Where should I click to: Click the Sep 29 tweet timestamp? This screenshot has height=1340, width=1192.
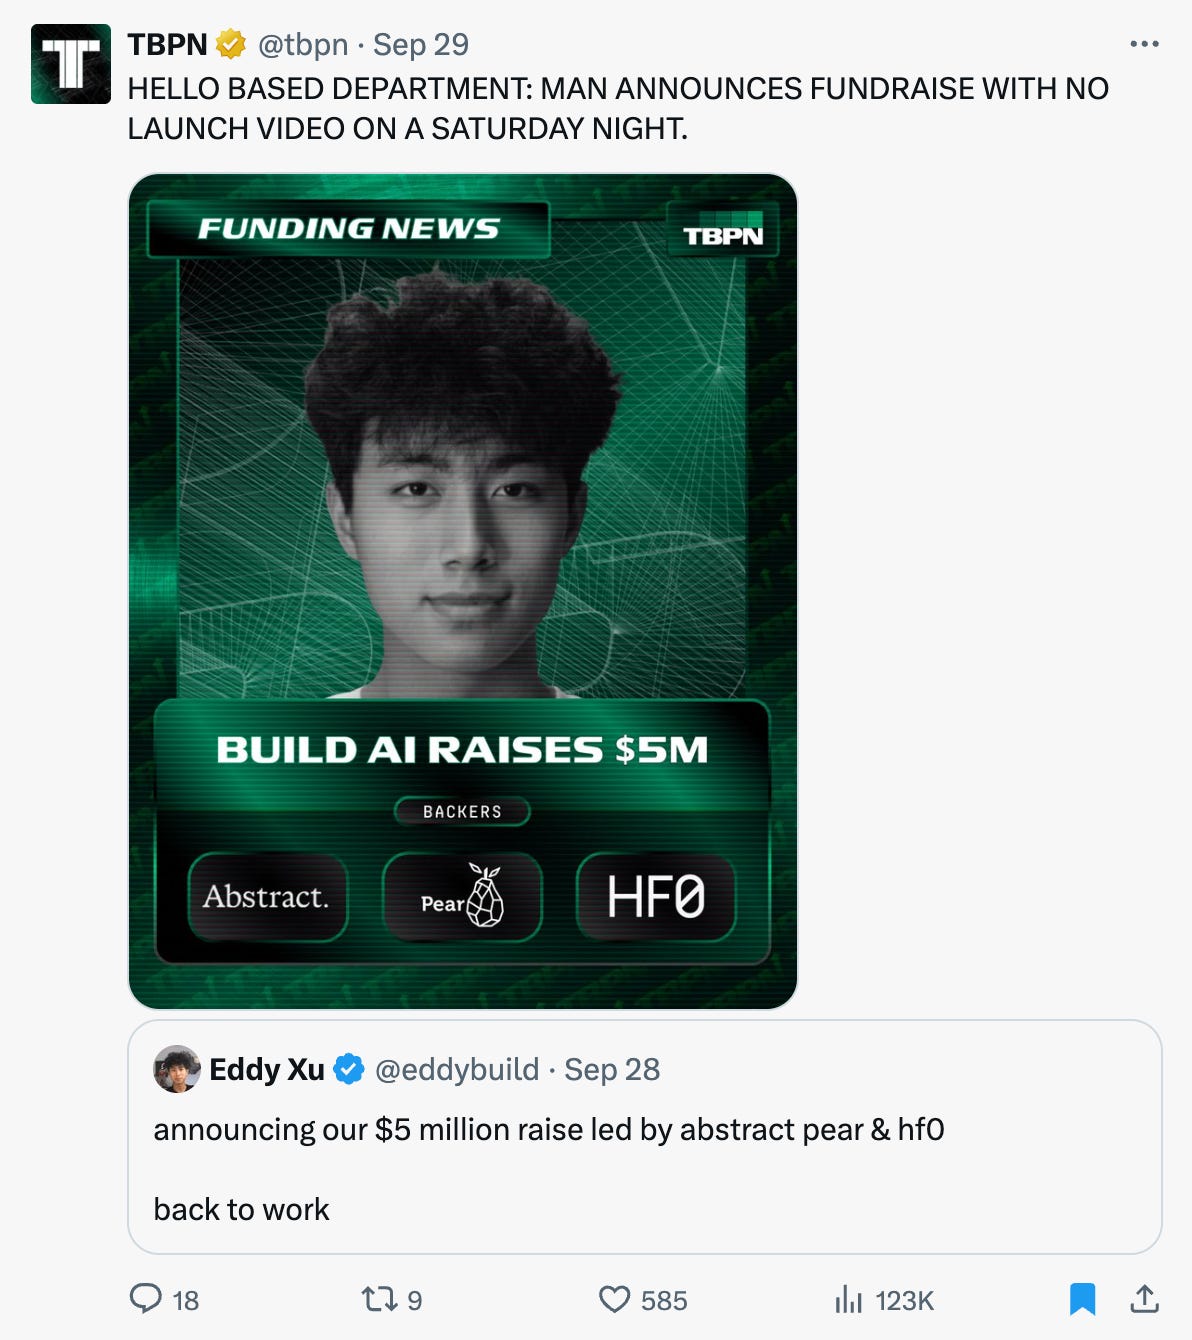[x=421, y=45]
